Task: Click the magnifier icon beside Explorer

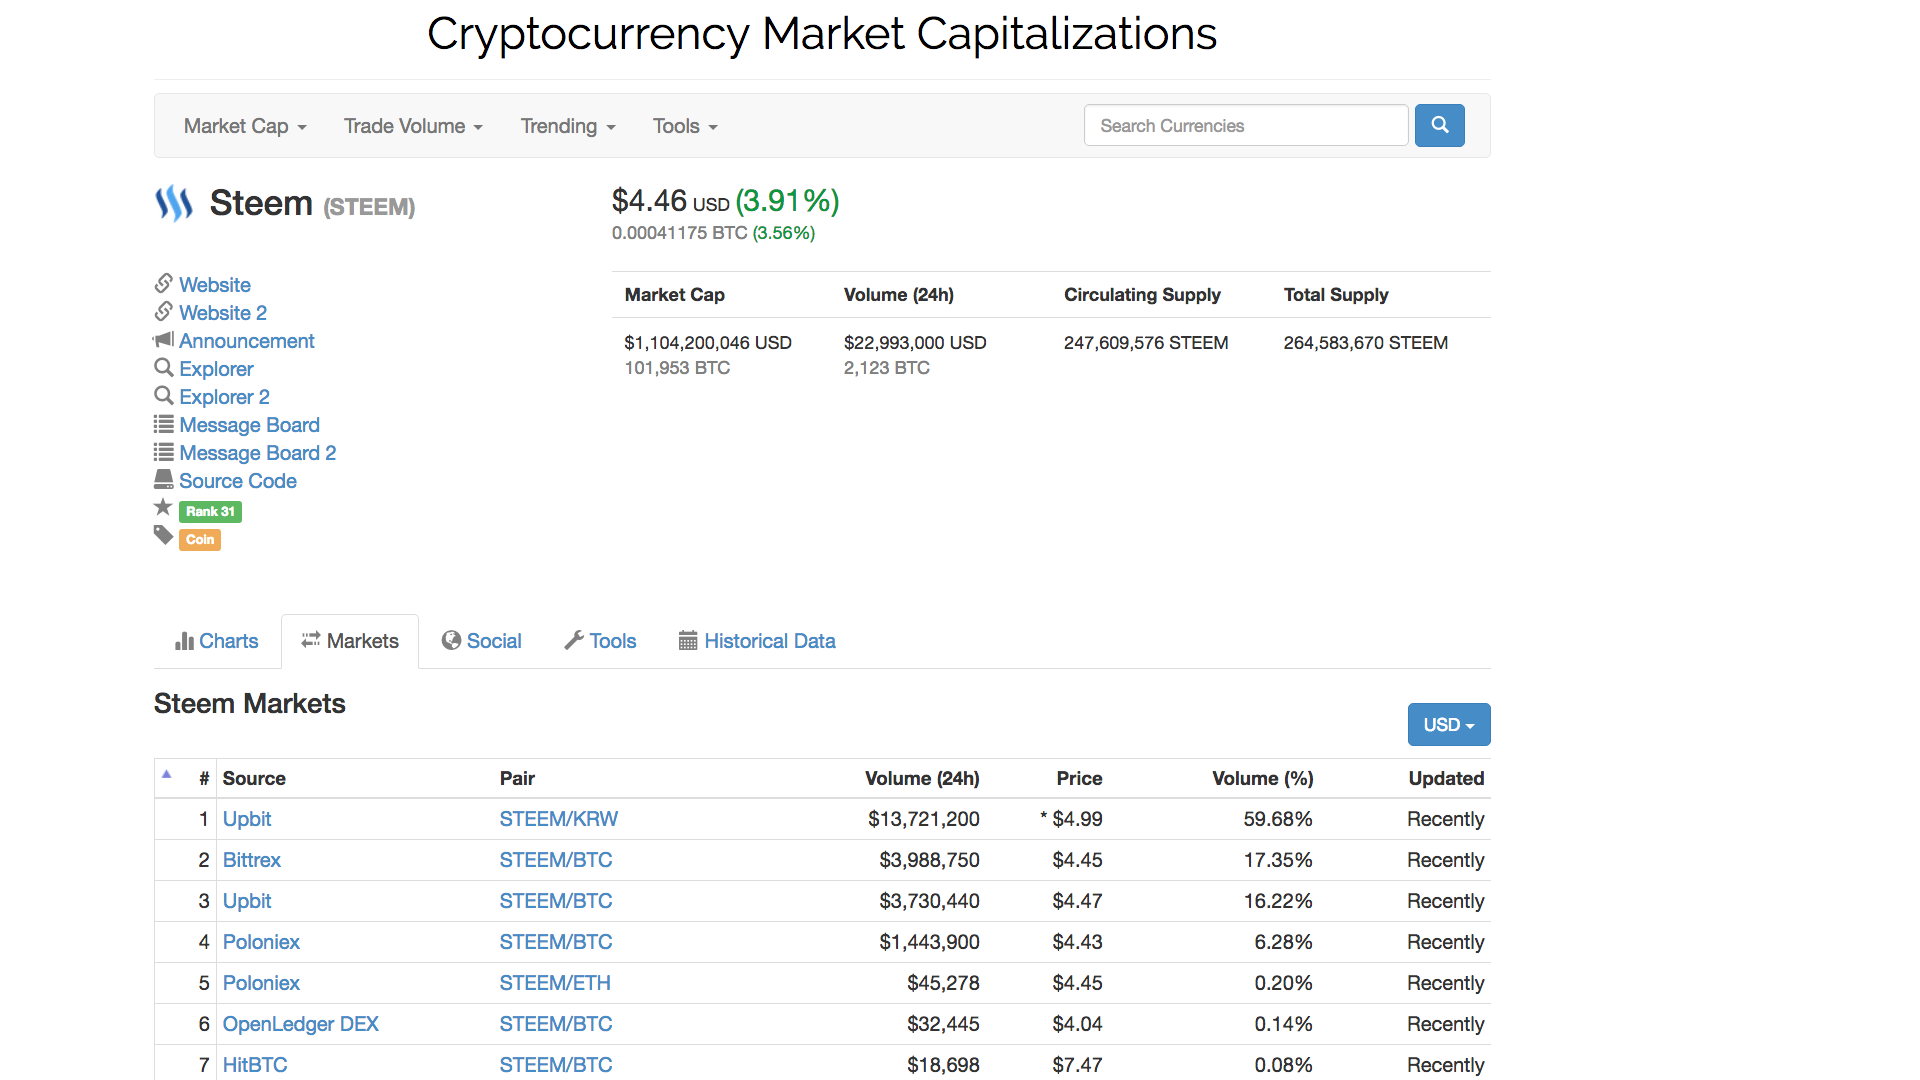Action: tap(164, 368)
